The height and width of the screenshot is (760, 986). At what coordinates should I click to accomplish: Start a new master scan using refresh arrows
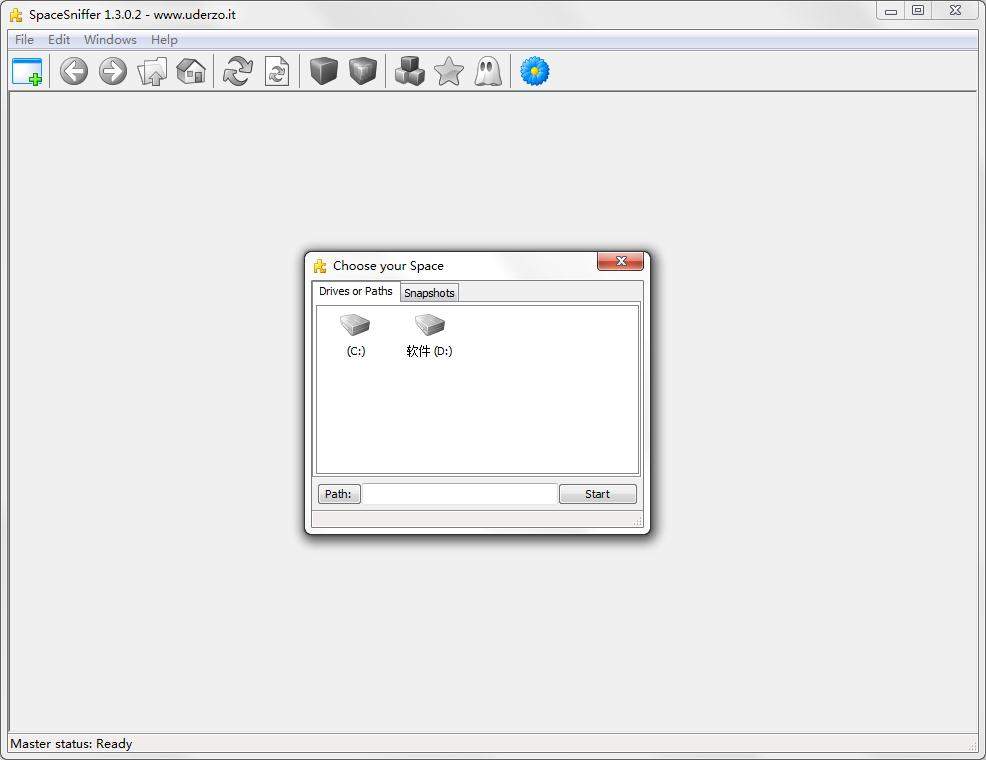pyautogui.click(x=238, y=72)
